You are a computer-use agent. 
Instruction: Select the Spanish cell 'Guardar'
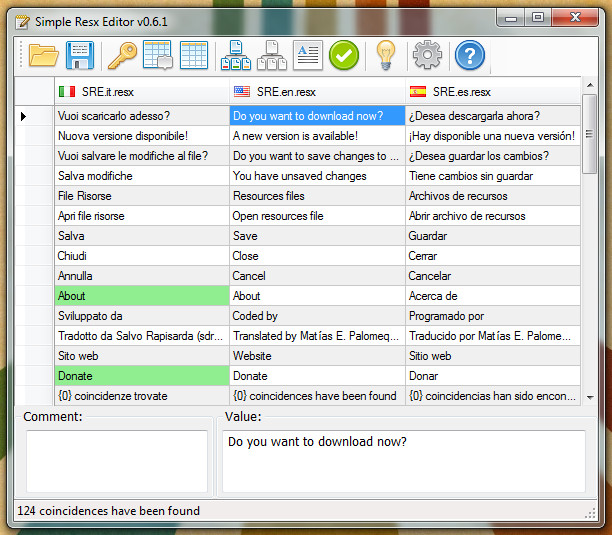click(493, 236)
